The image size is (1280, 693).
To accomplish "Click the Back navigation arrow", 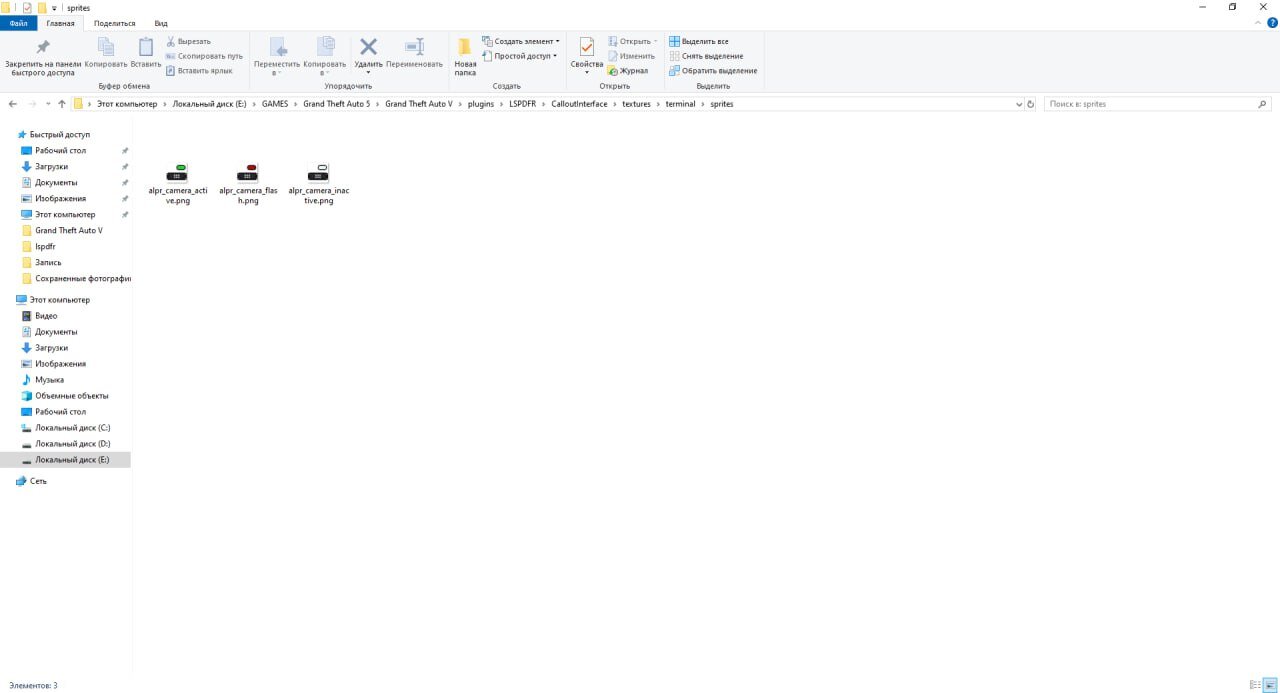I will pos(13,104).
